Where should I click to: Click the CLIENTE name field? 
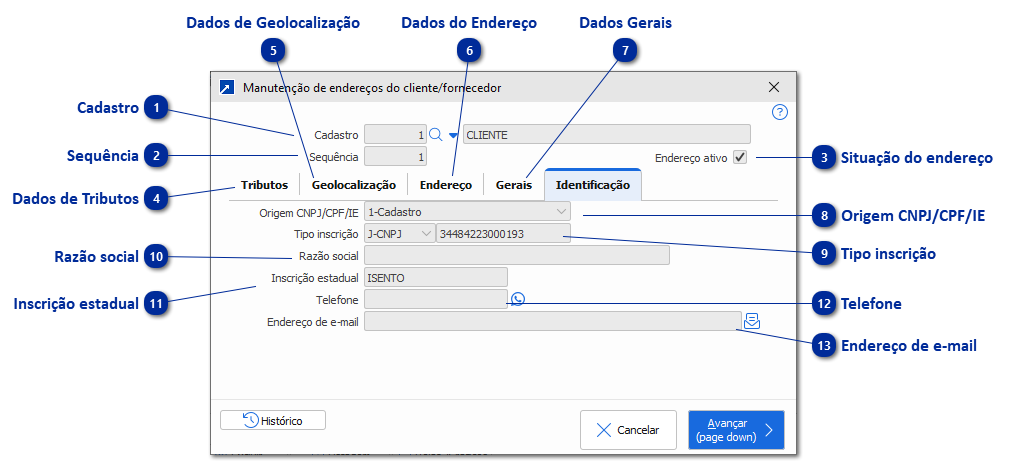607,134
